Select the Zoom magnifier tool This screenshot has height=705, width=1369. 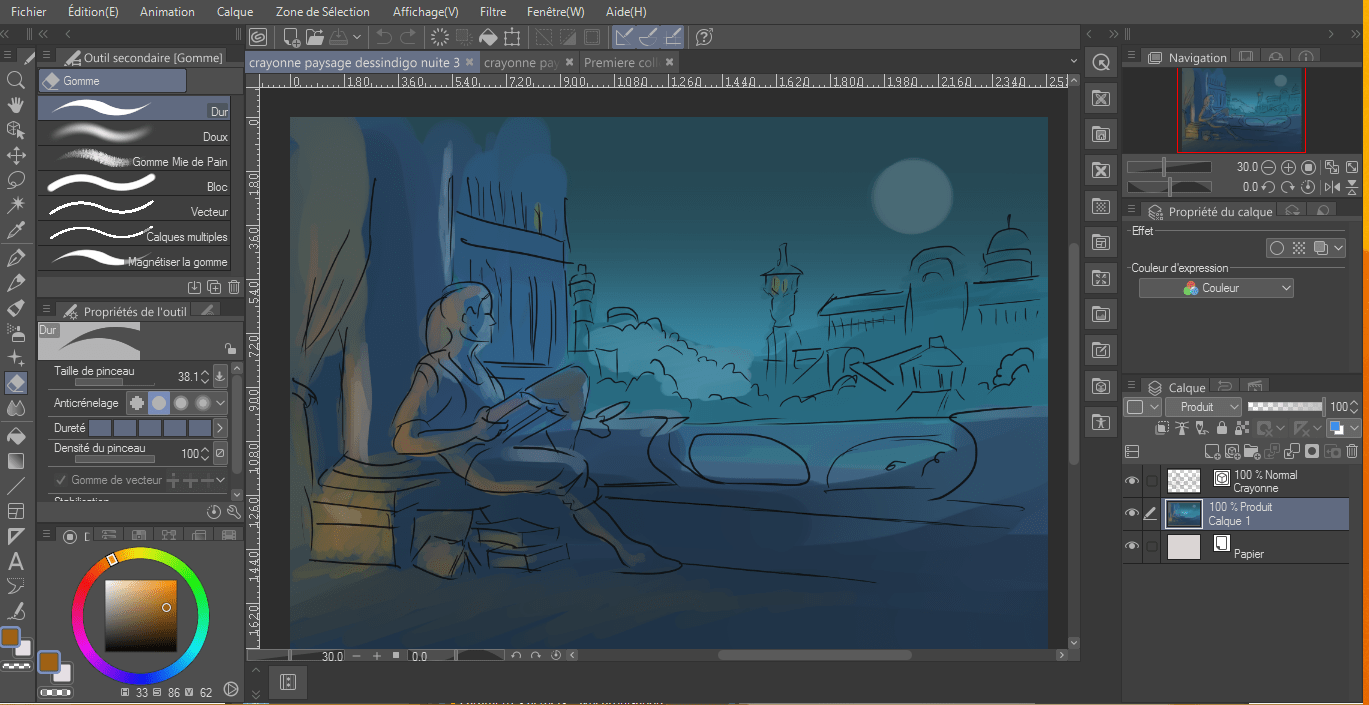pos(16,80)
